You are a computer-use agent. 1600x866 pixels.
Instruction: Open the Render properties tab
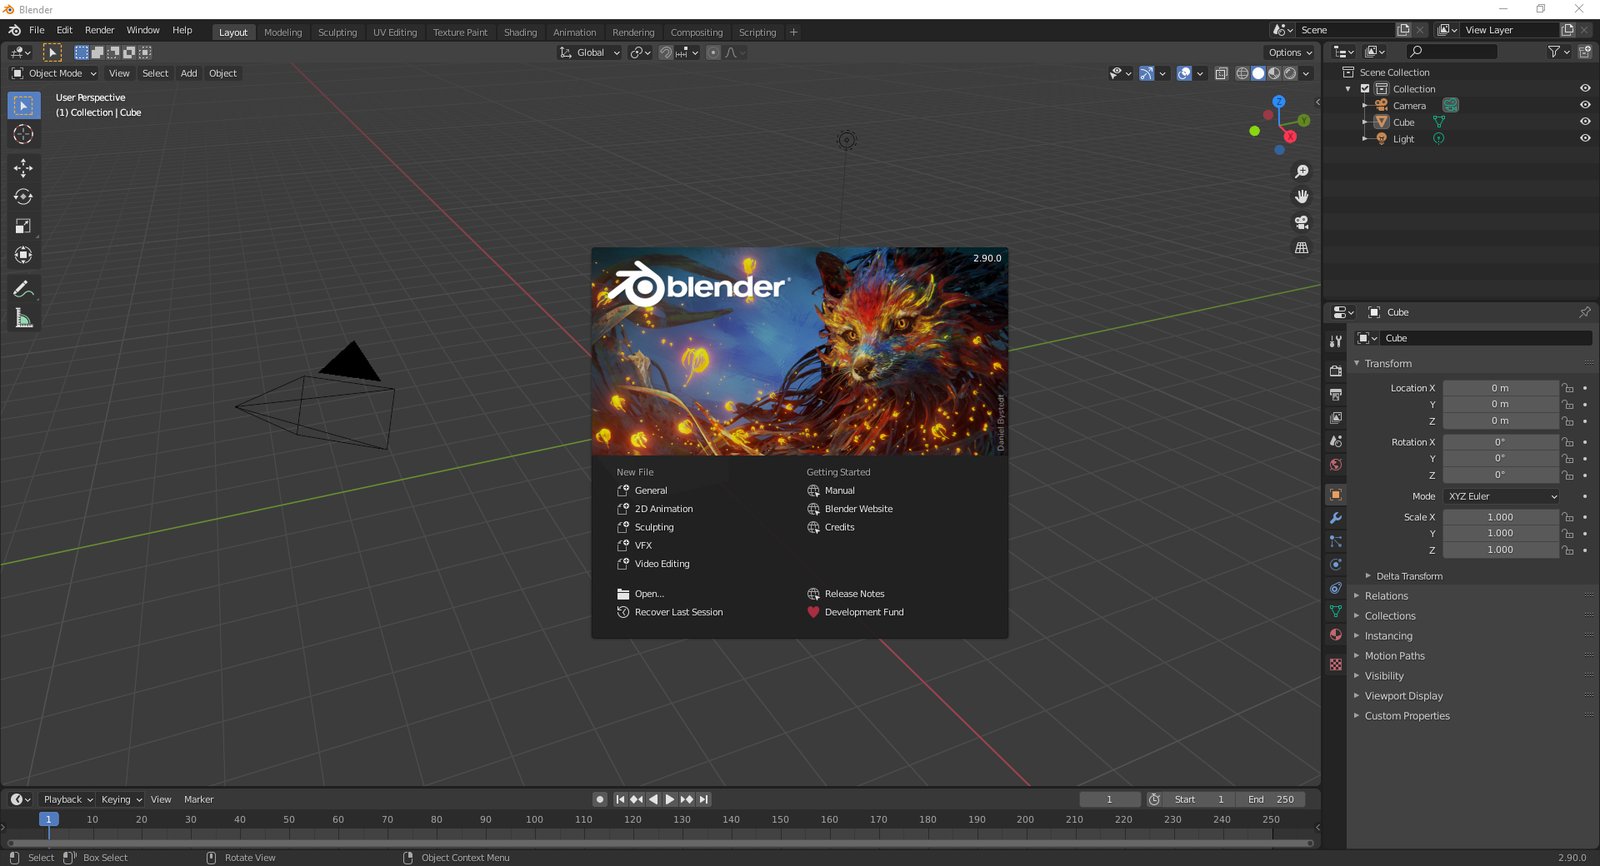point(1335,371)
